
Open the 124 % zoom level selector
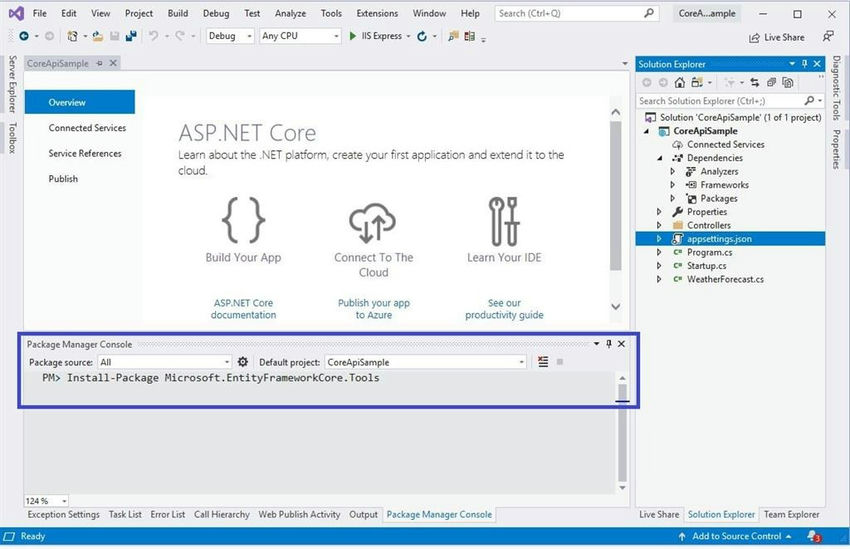click(47, 501)
